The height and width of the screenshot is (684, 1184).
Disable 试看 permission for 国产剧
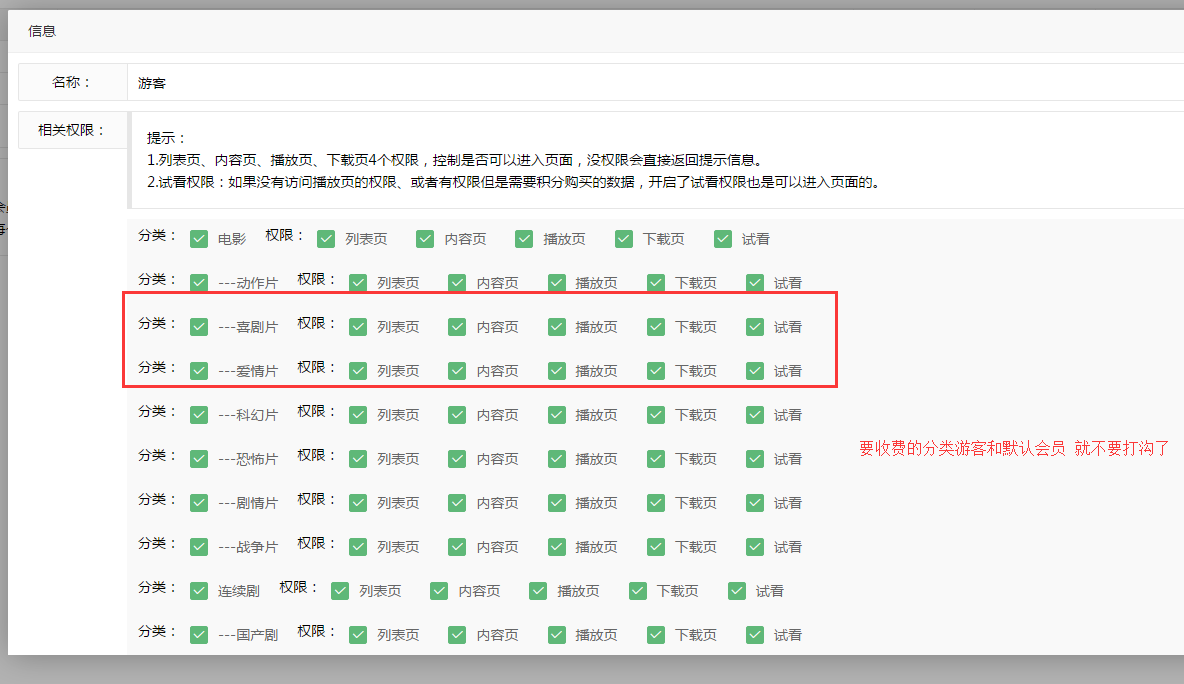click(x=754, y=634)
